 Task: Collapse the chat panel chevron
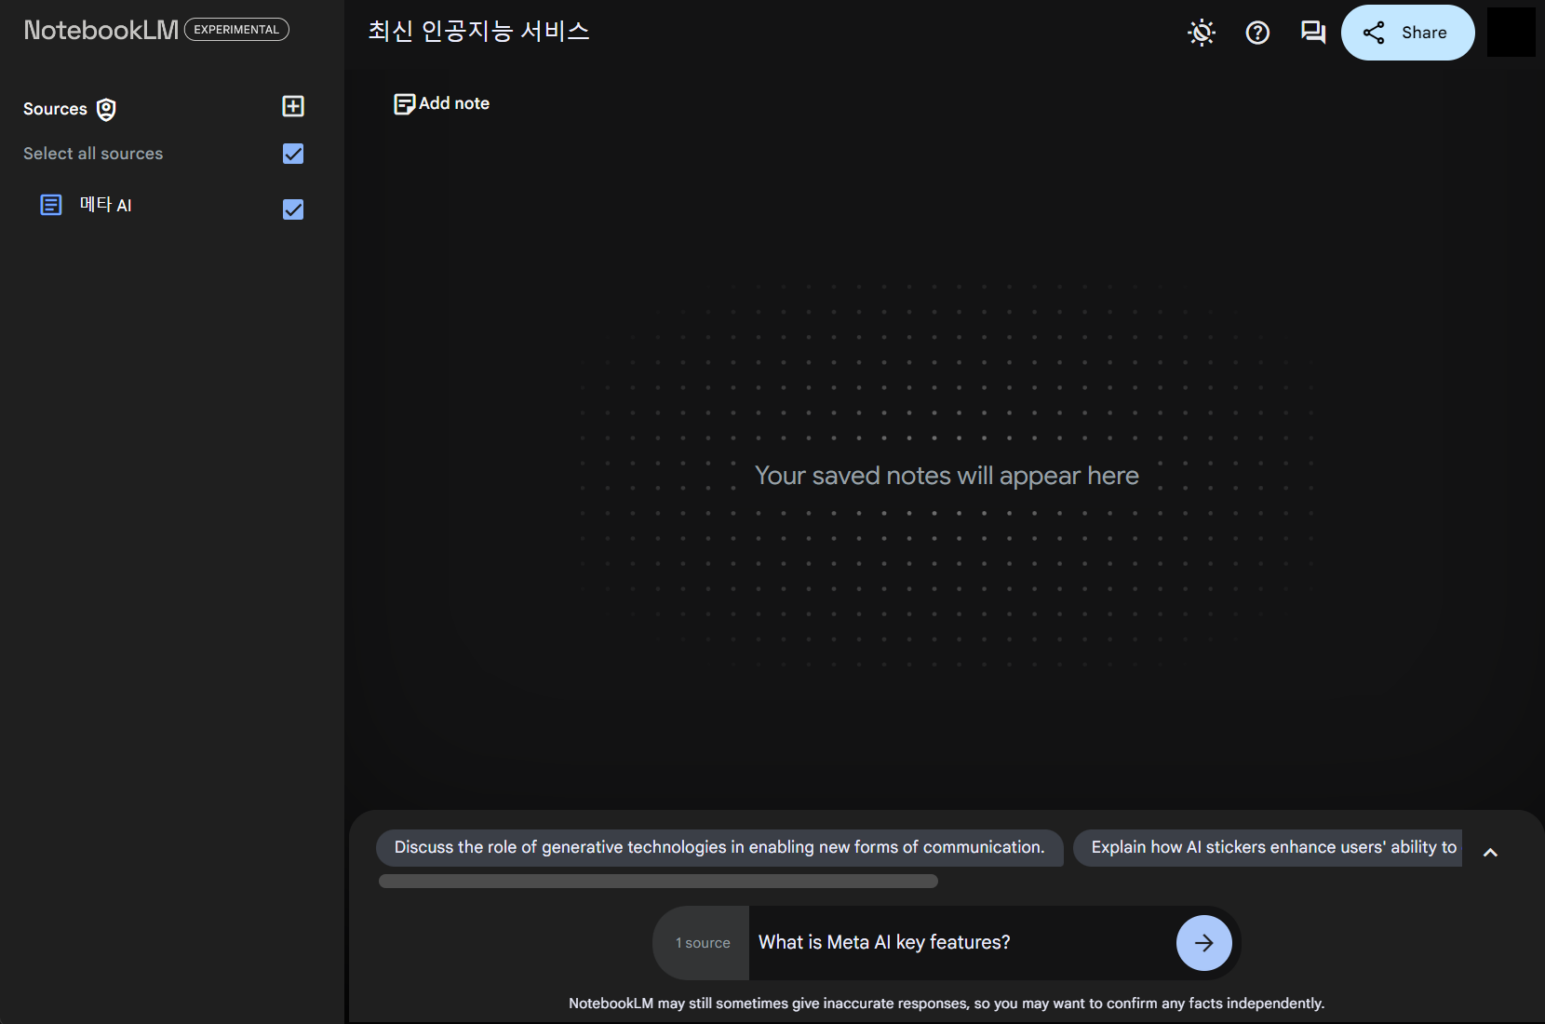coord(1490,853)
